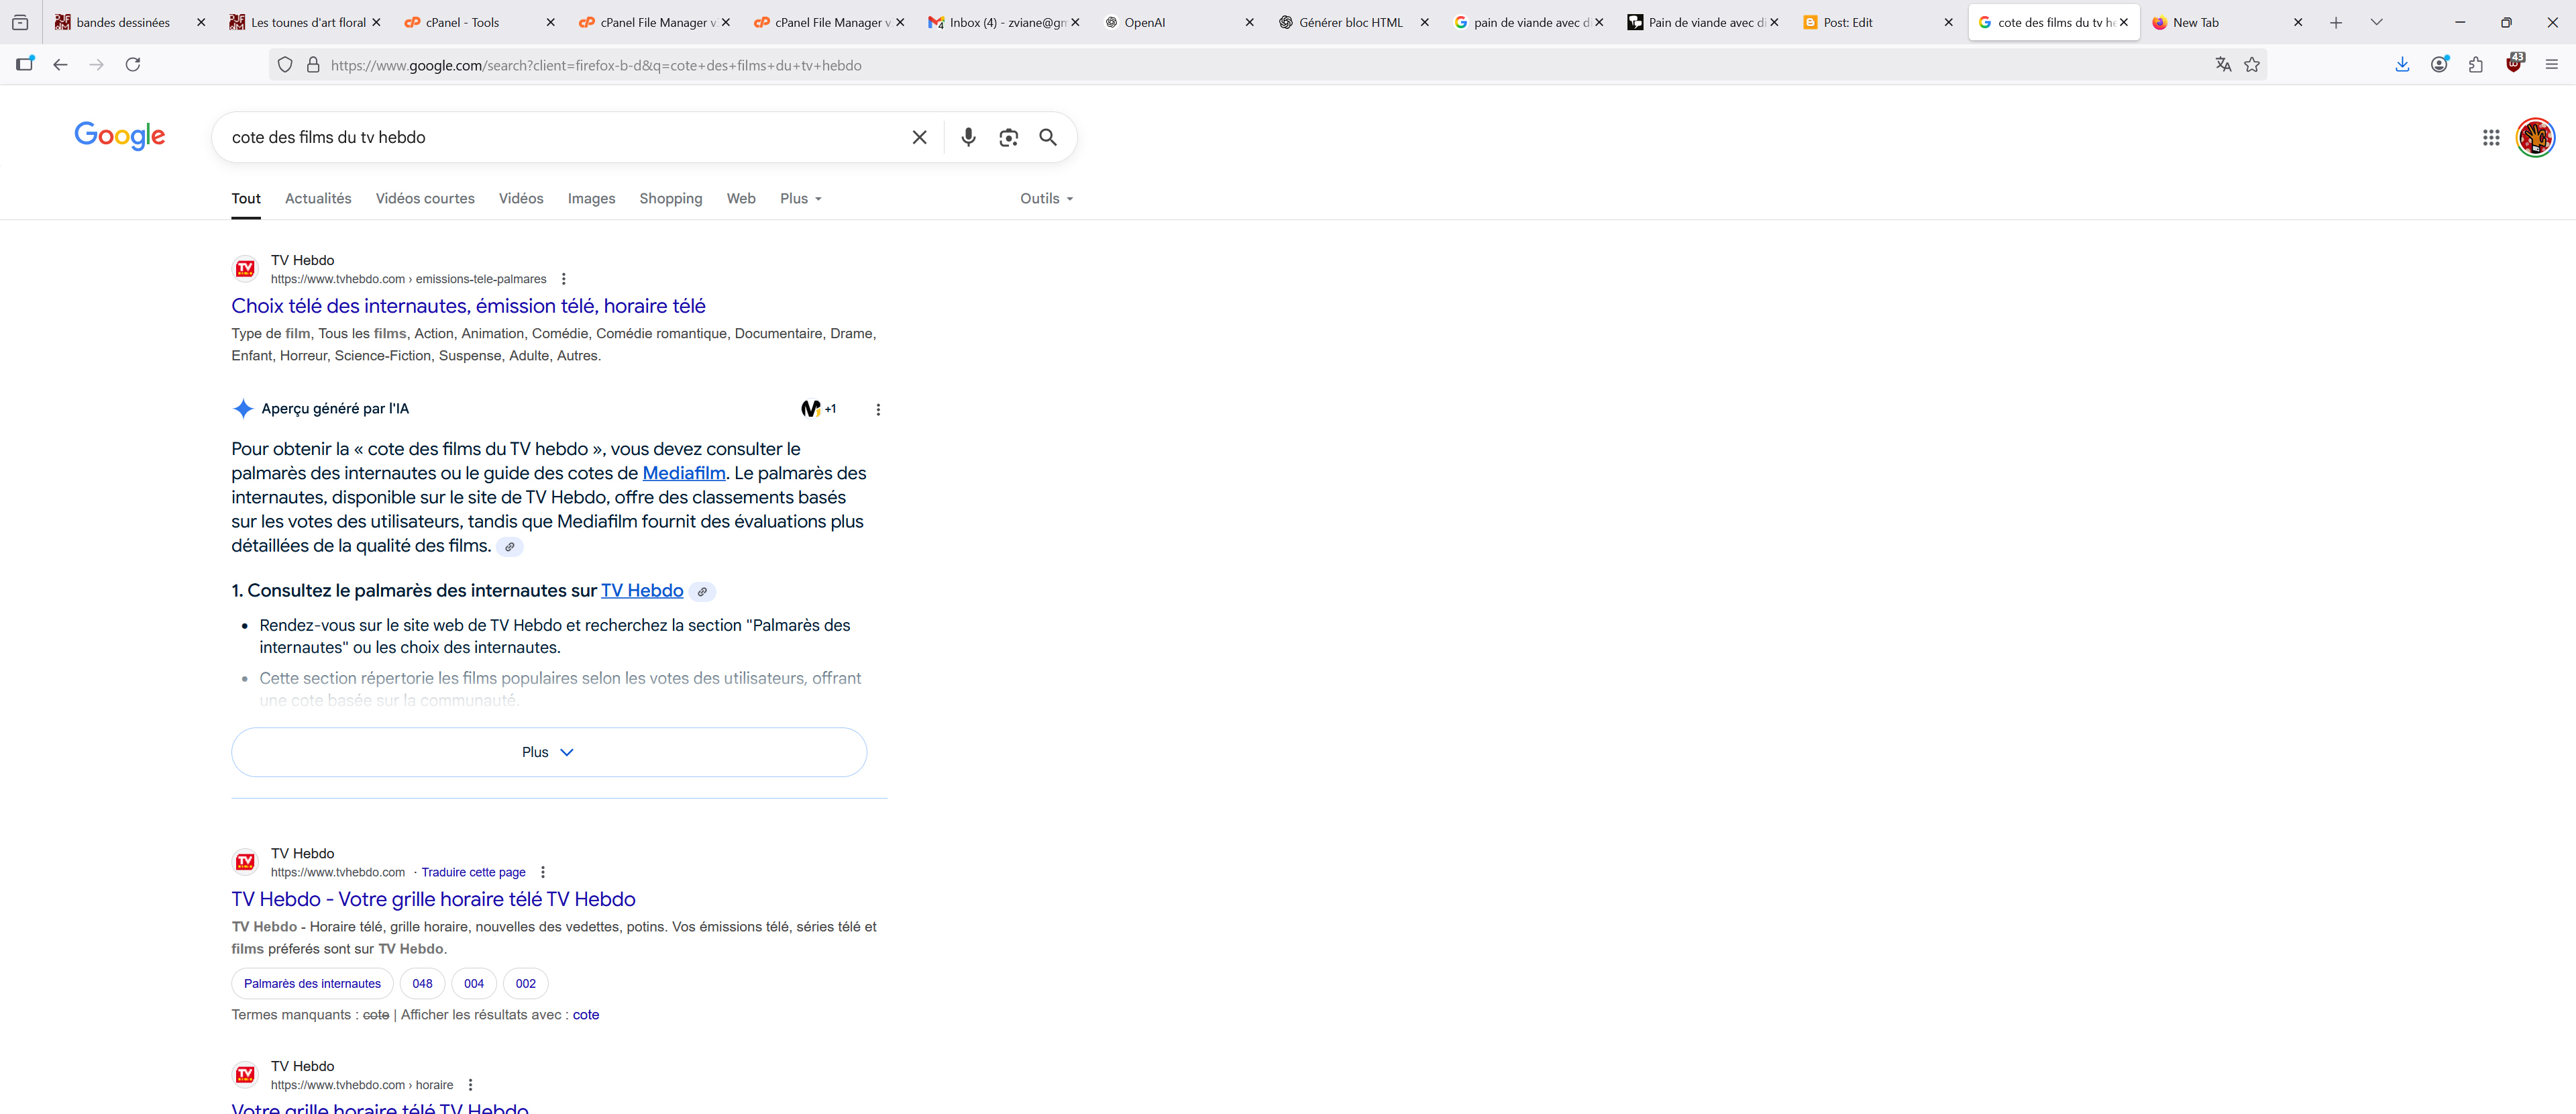Clear the search box with X icon
This screenshot has height=1114, width=2576.
(919, 137)
